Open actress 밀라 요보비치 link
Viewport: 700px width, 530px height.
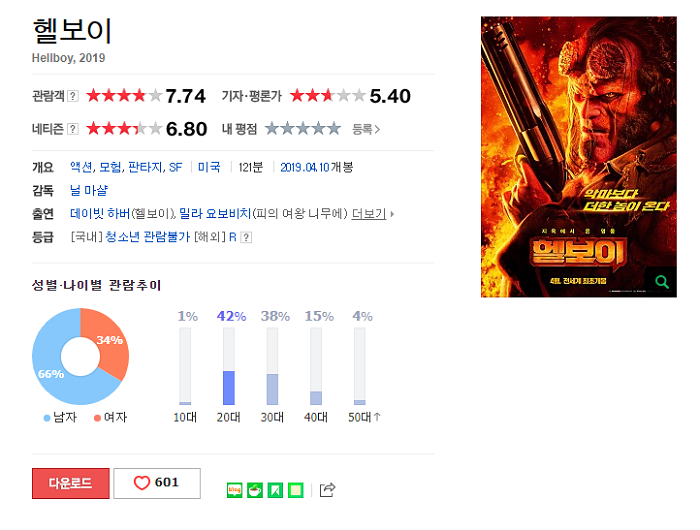(215, 214)
